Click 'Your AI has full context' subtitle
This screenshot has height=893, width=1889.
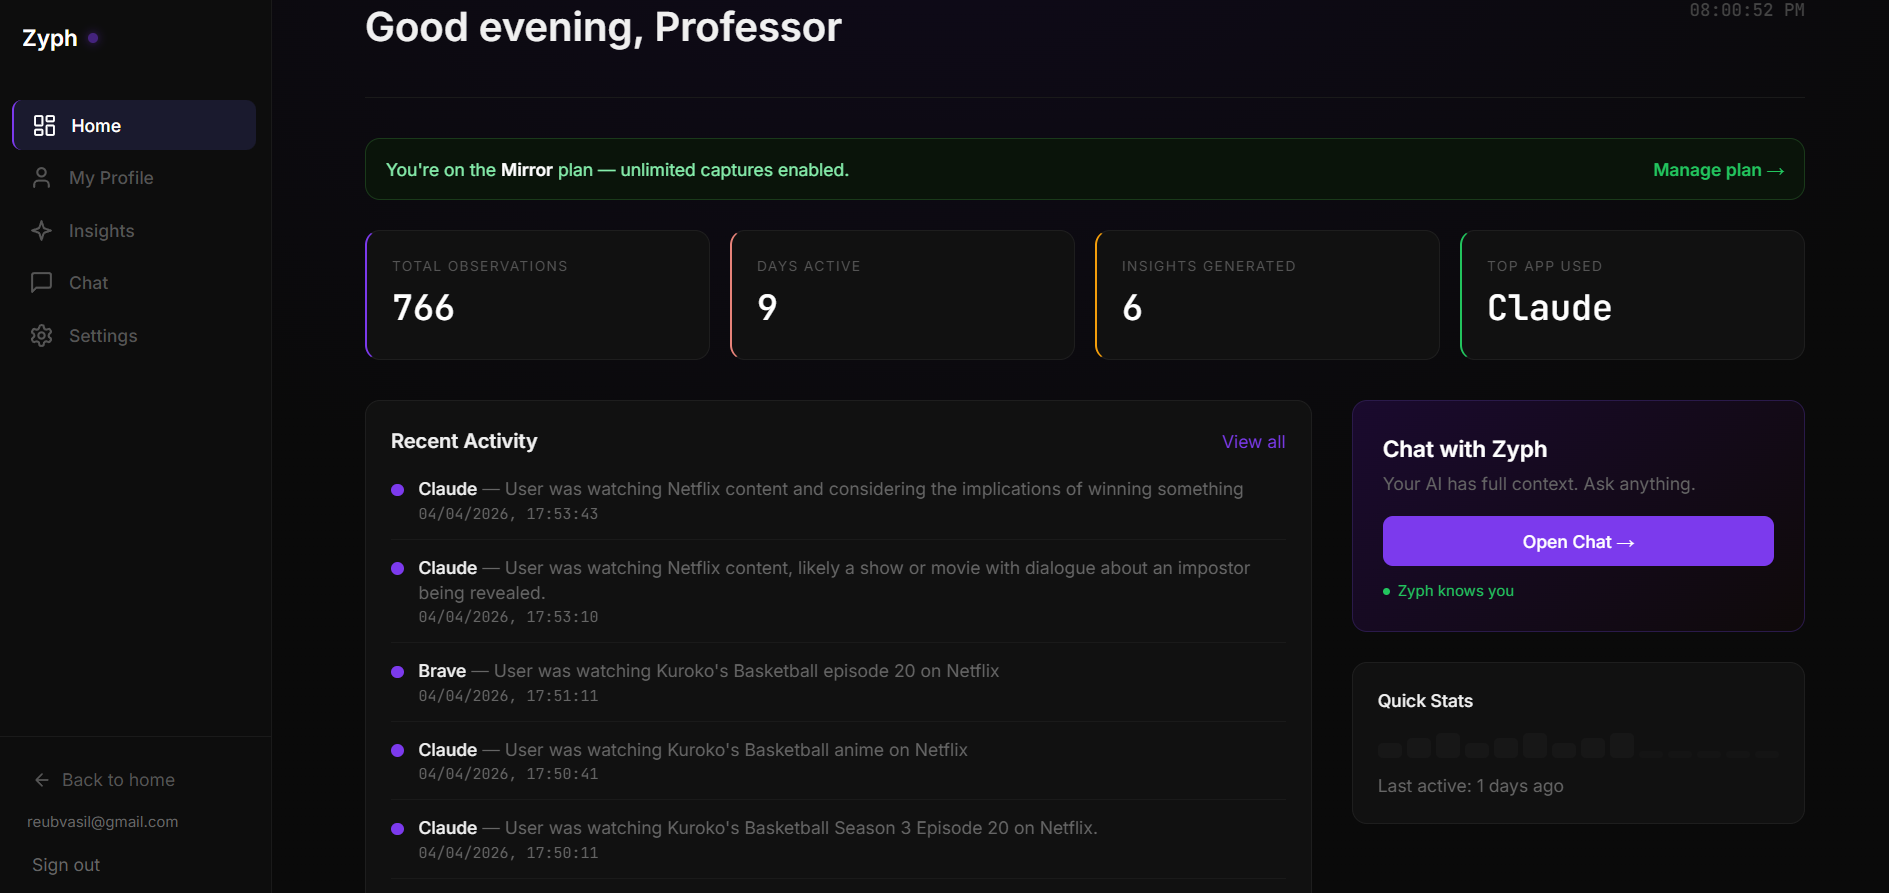click(1538, 484)
